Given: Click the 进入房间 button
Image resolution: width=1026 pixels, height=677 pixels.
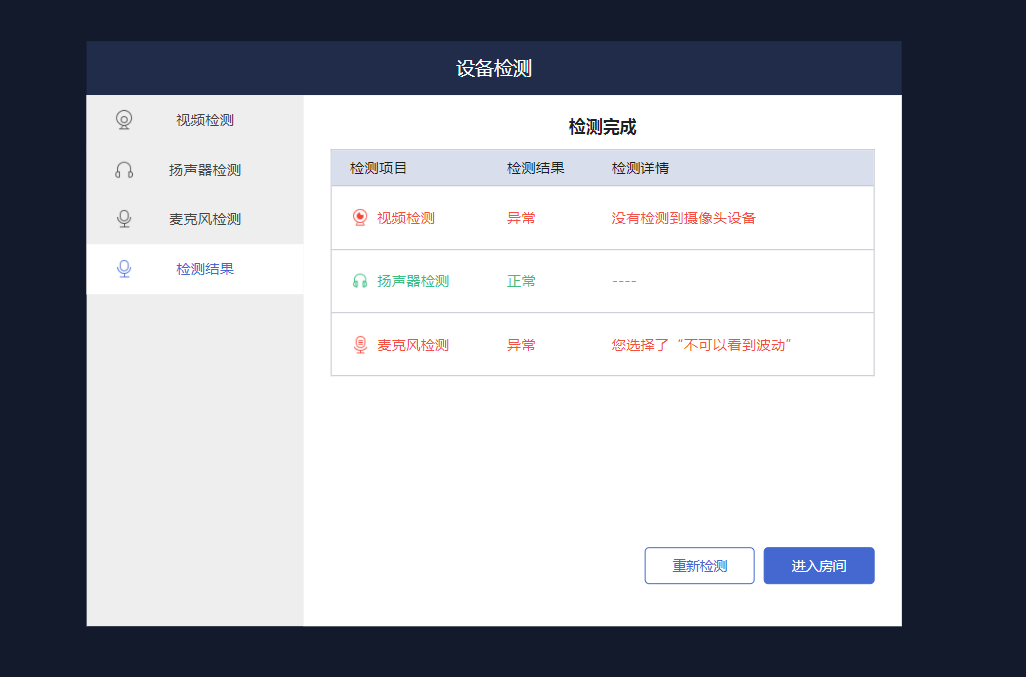Looking at the screenshot, I should [818, 566].
